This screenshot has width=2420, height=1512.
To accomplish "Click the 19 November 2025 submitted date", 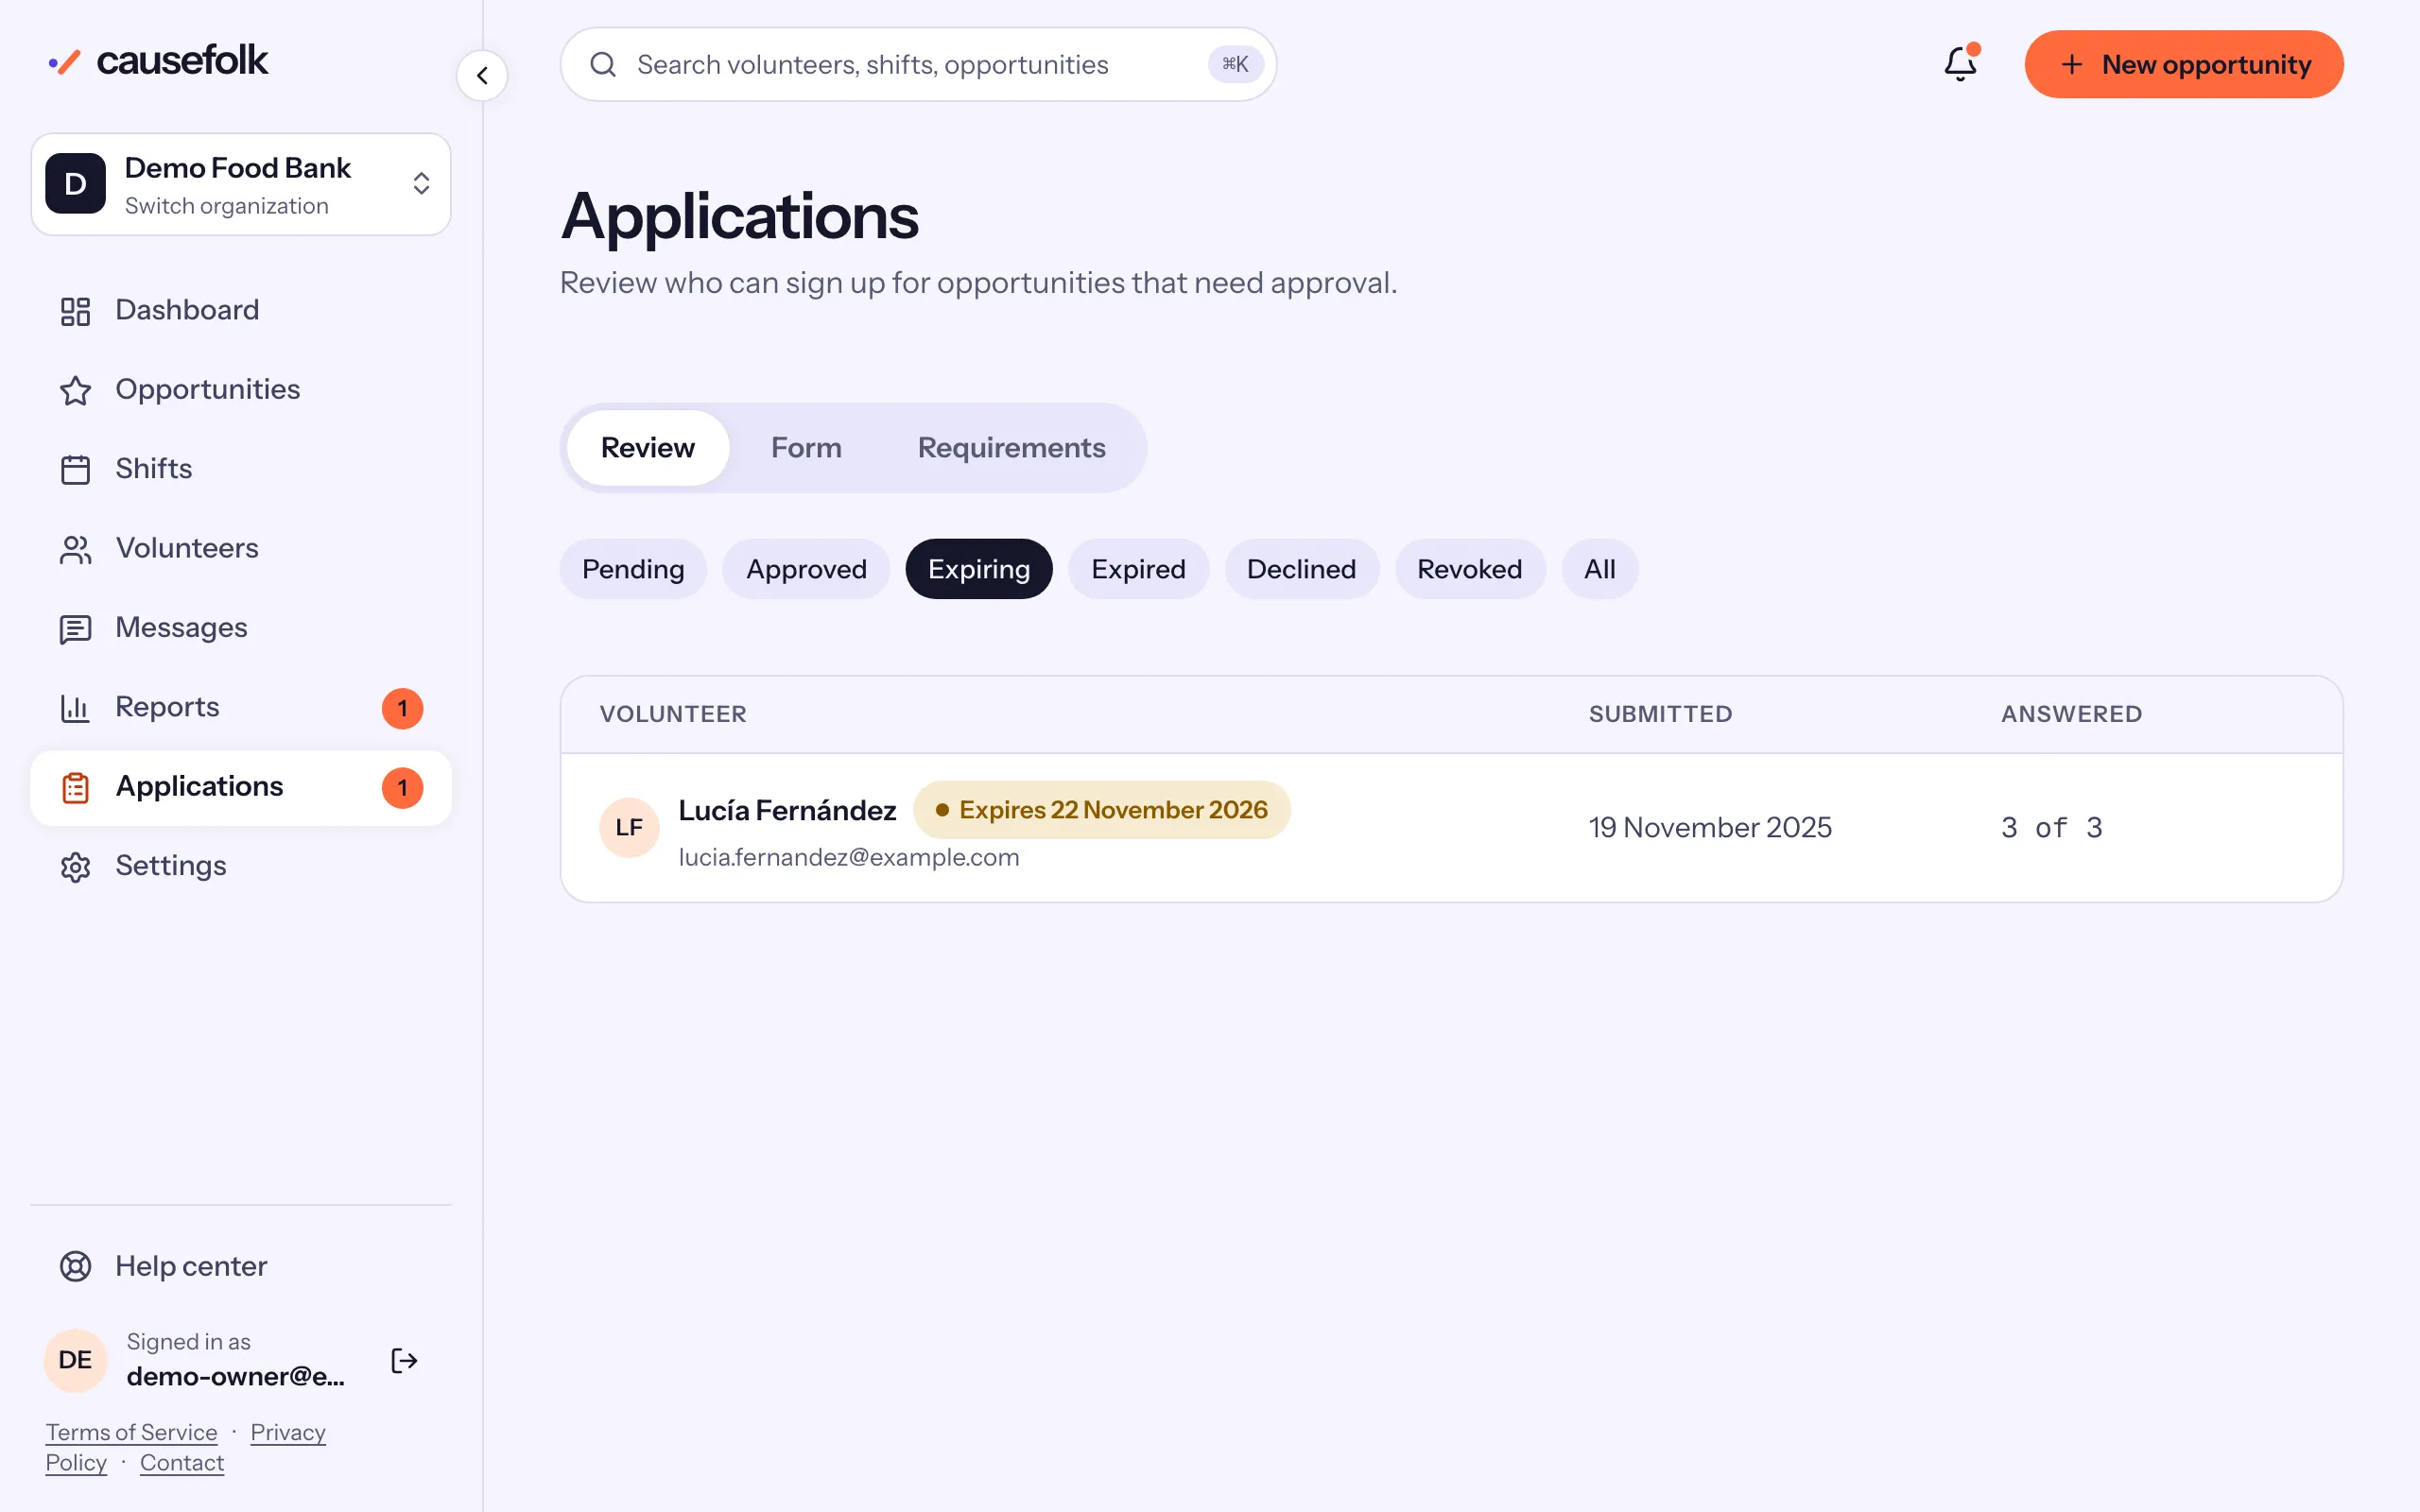I will (1710, 827).
